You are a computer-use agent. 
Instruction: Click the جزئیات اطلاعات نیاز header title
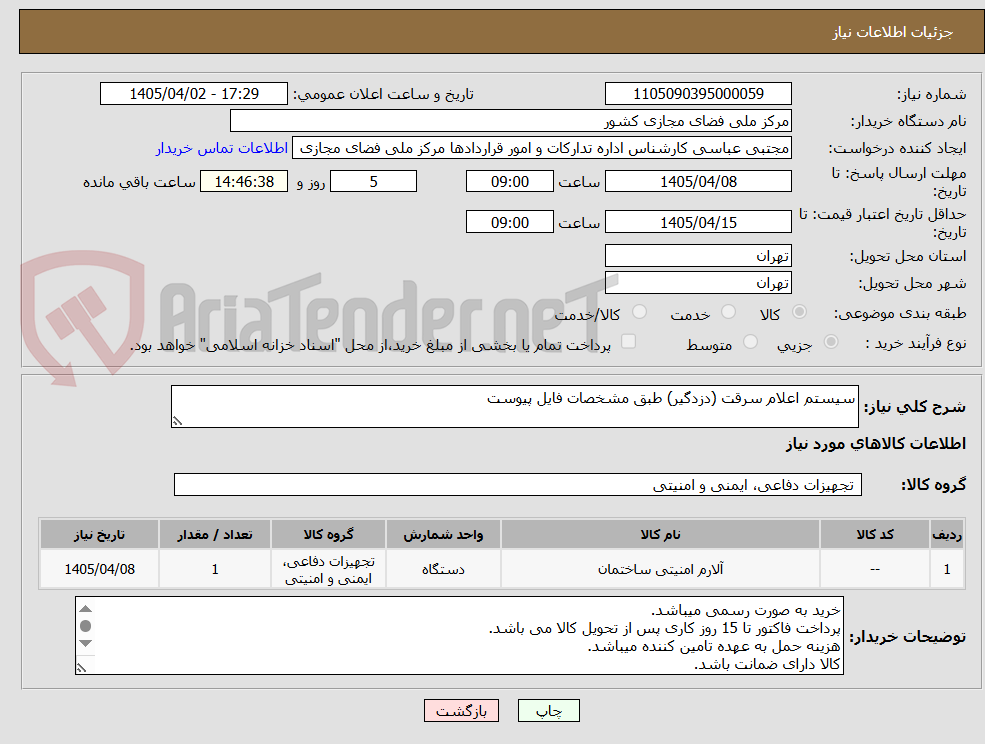[x=893, y=32]
